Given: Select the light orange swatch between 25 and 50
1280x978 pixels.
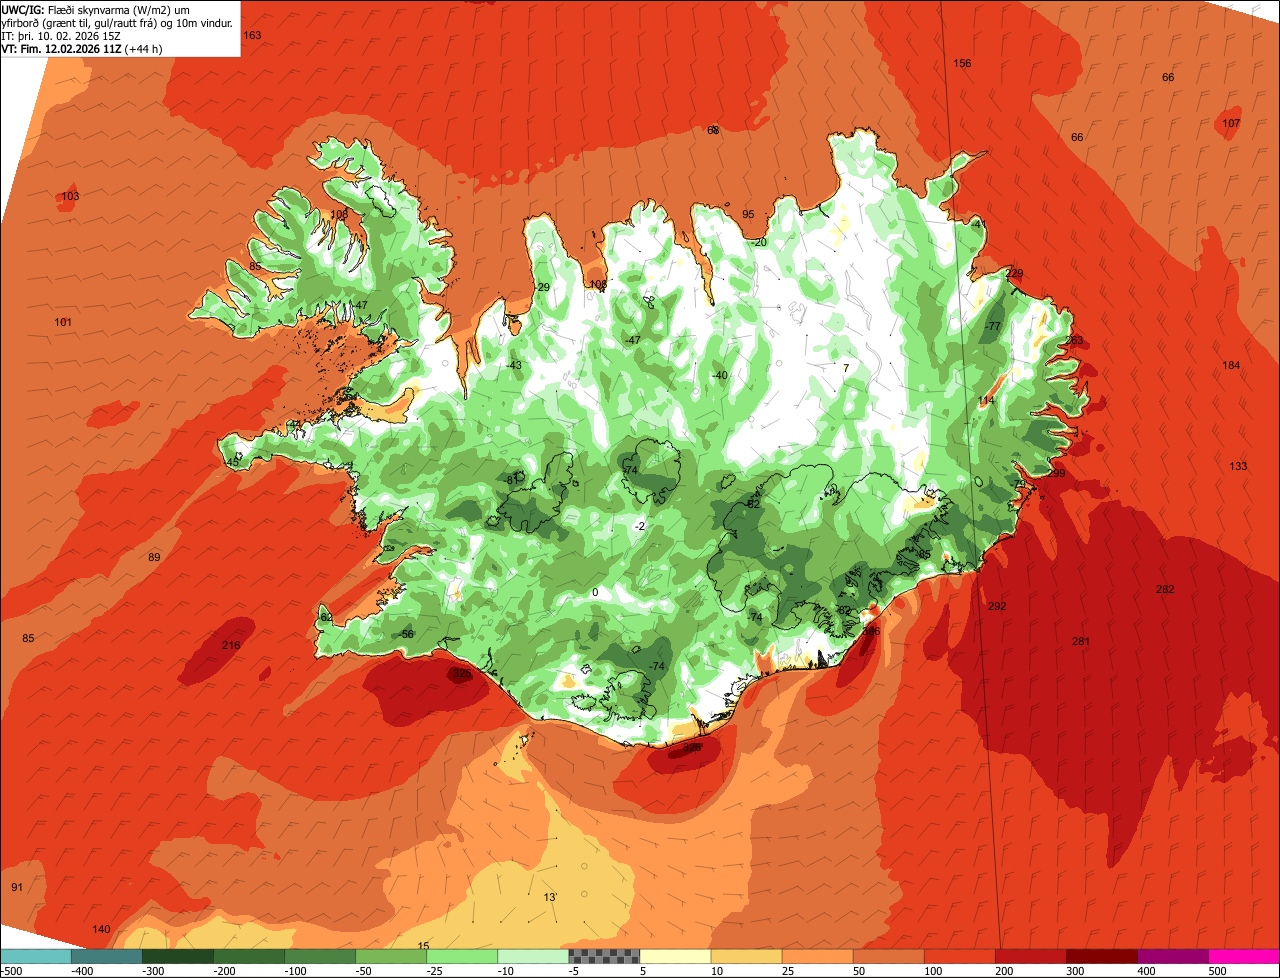Looking at the screenshot, I should click(817, 956).
